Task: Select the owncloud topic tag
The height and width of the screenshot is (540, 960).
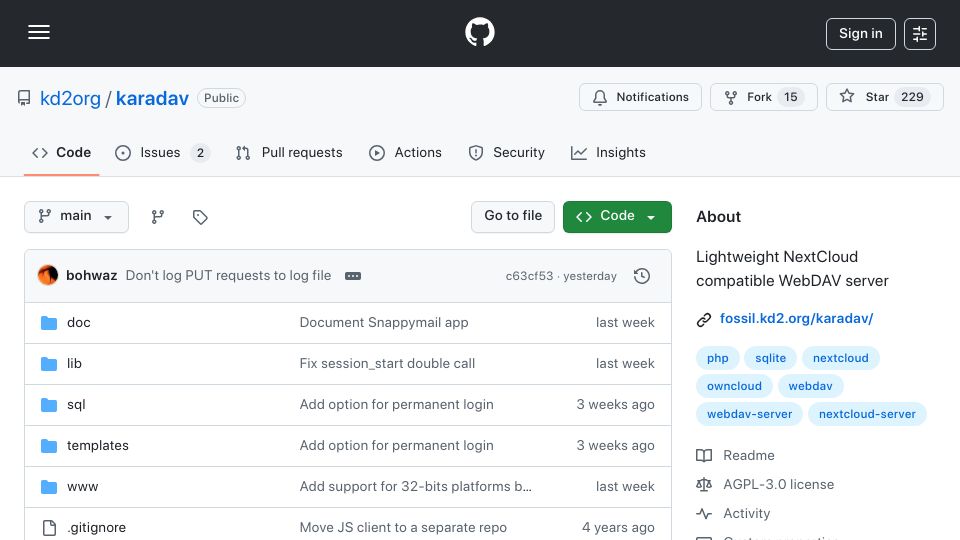Action: click(x=734, y=386)
